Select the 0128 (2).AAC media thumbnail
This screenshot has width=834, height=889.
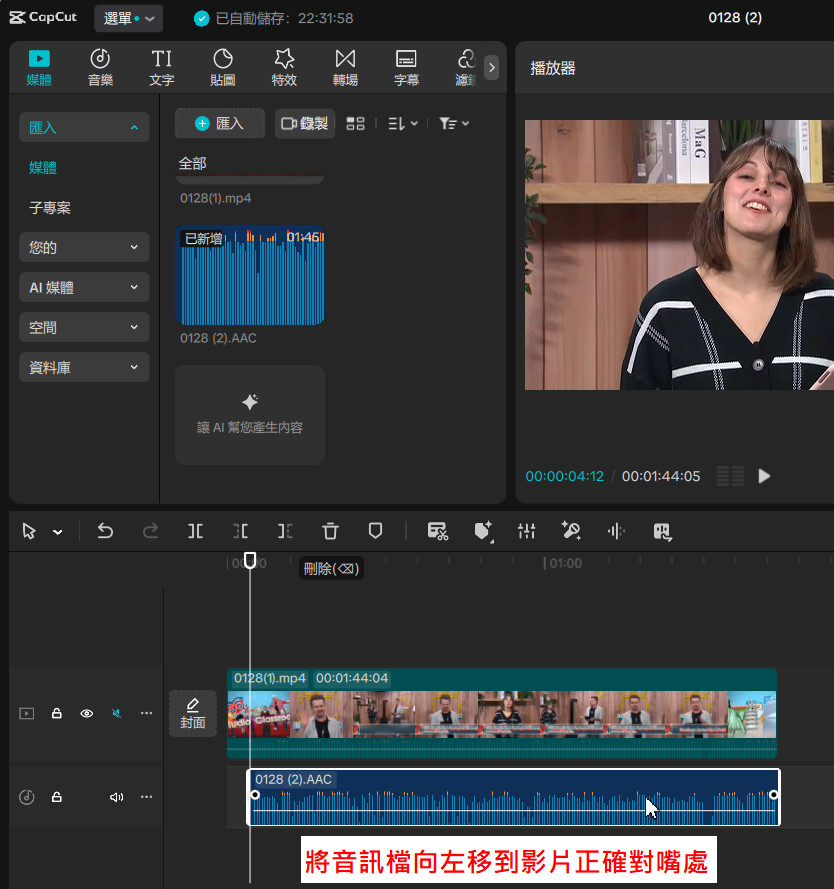pyautogui.click(x=250, y=277)
